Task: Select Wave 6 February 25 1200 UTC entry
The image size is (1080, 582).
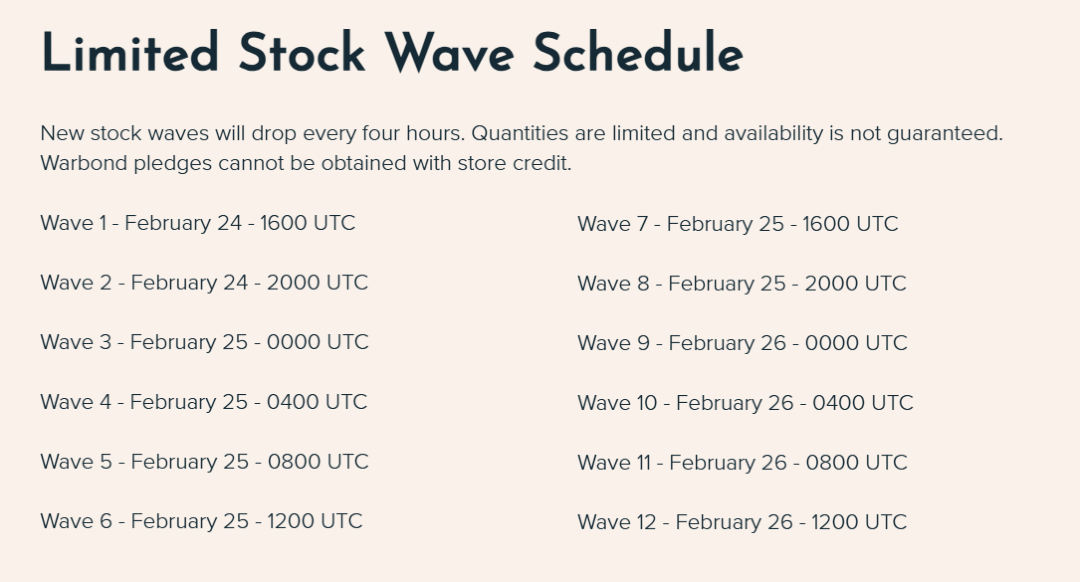Action: (201, 521)
